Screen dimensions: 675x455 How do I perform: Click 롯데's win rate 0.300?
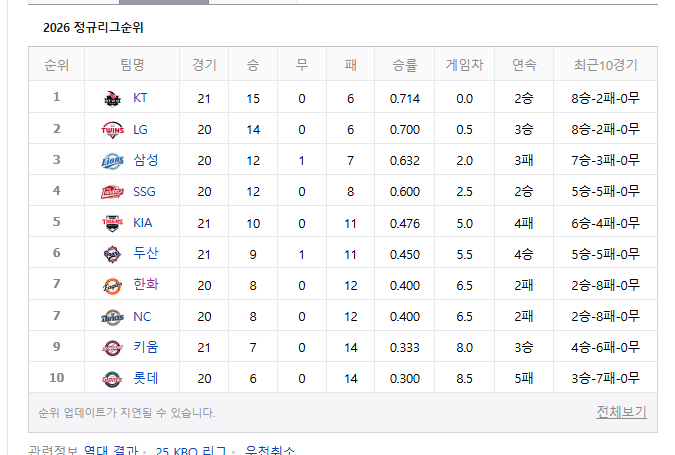tap(405, 378)
